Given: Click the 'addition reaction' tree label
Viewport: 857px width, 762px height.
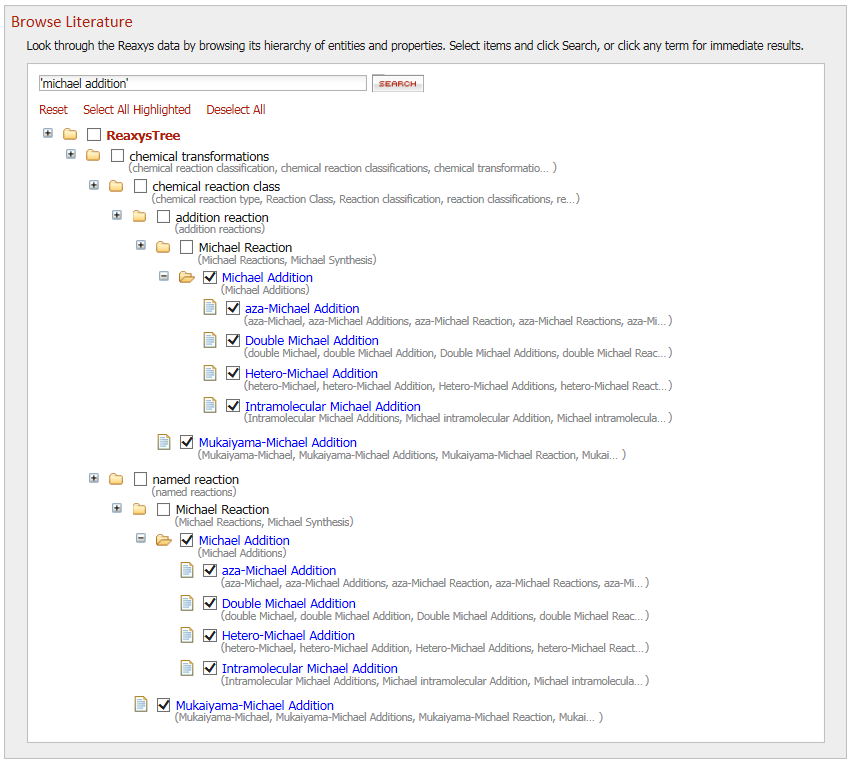Looking at the screenshot, I should click(222, 218).
